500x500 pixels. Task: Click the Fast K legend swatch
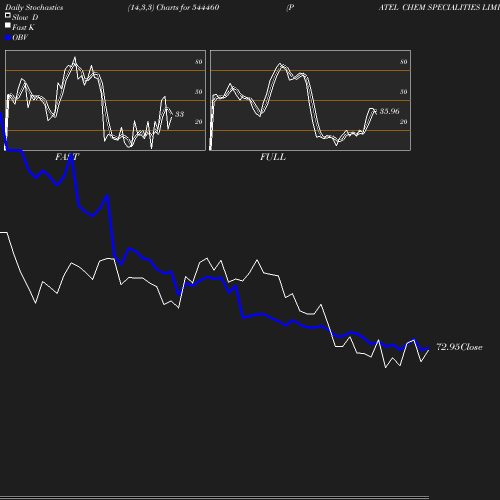click(8, 25)
